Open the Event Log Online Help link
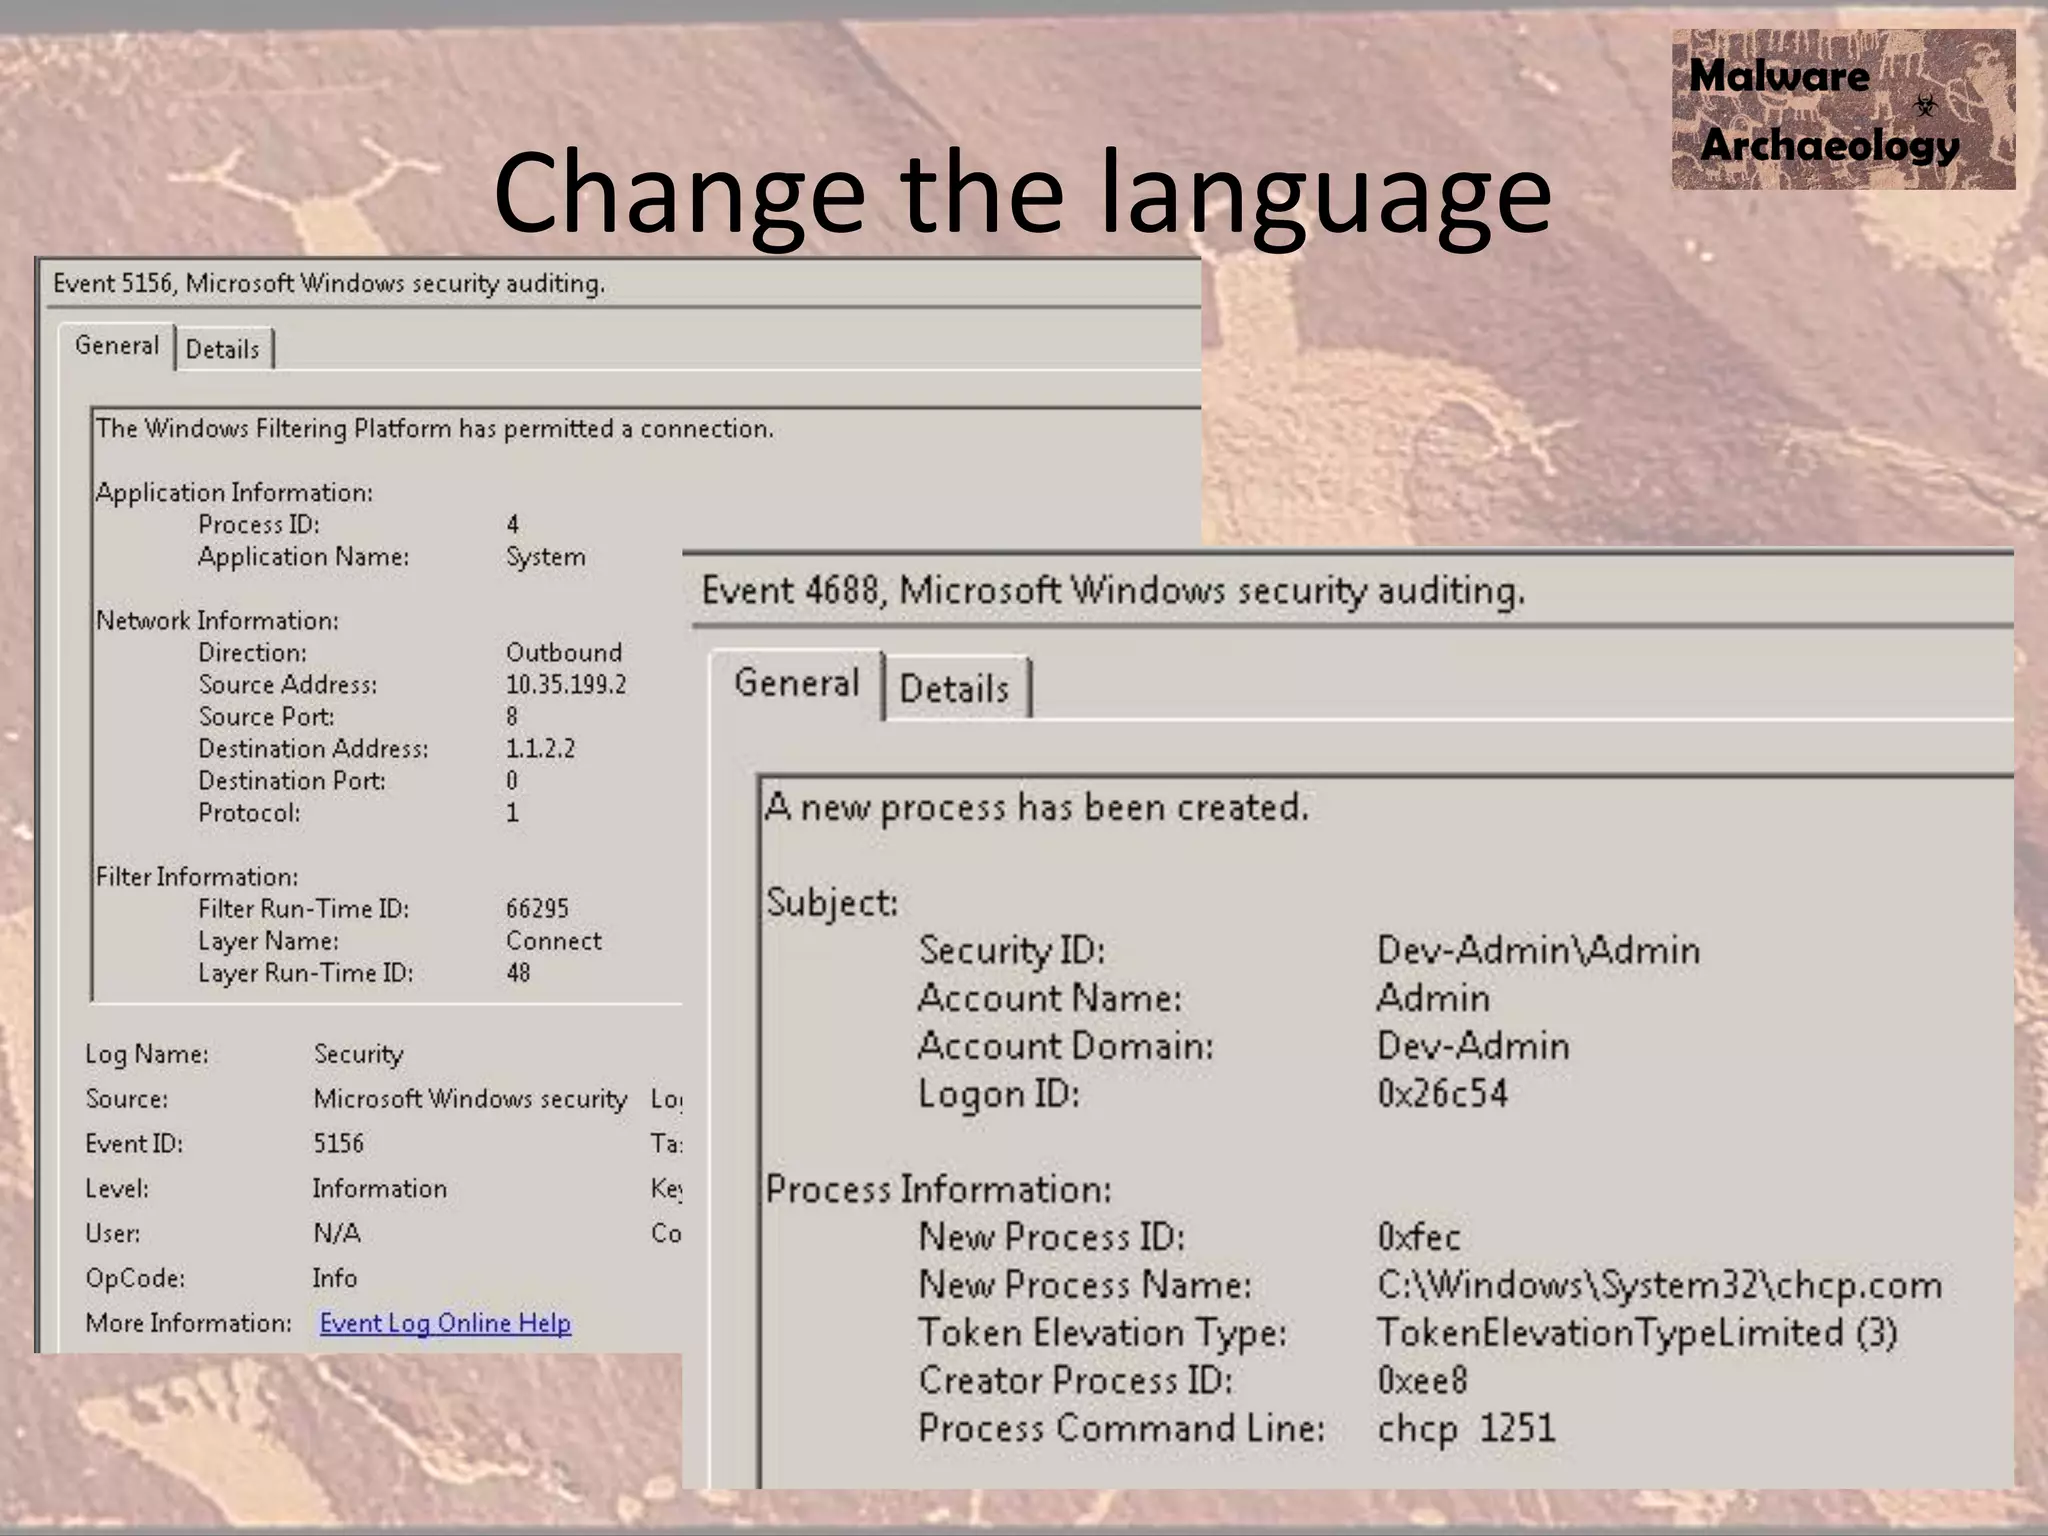 445,1323
